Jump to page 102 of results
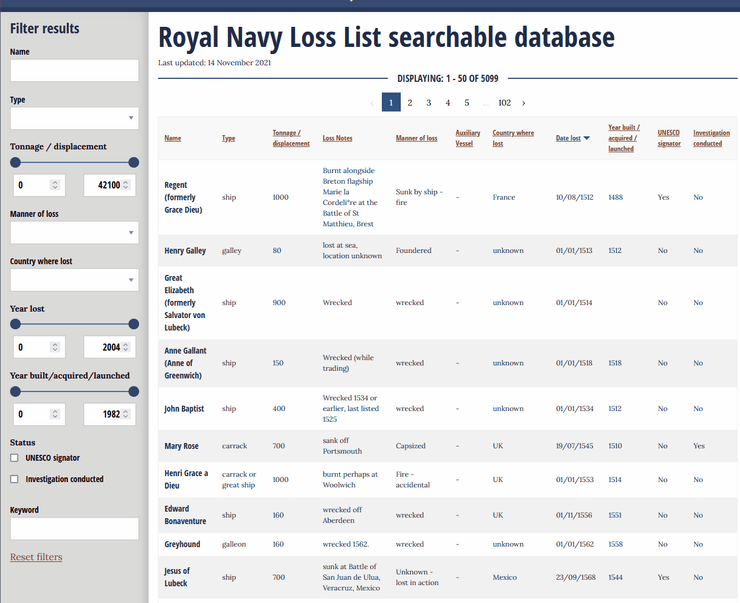Viewport: 740px width, 603px height. coord(504,103)
